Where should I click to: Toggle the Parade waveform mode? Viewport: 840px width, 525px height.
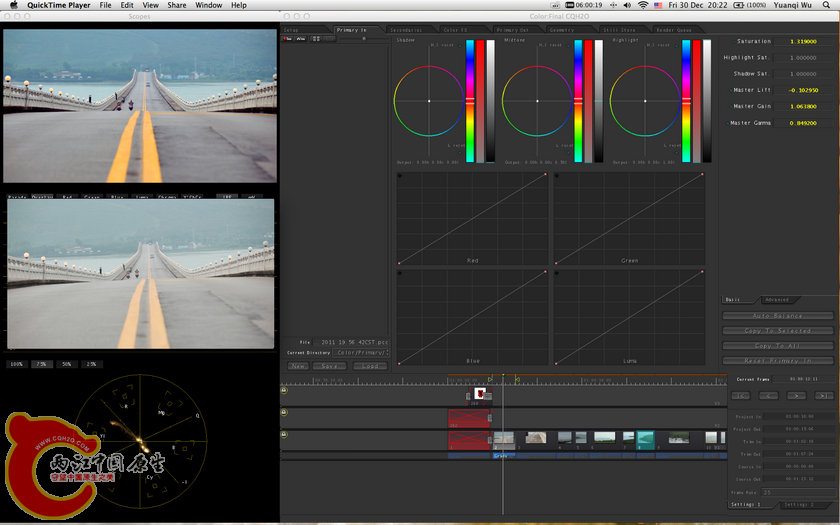(x=18, y=197)
